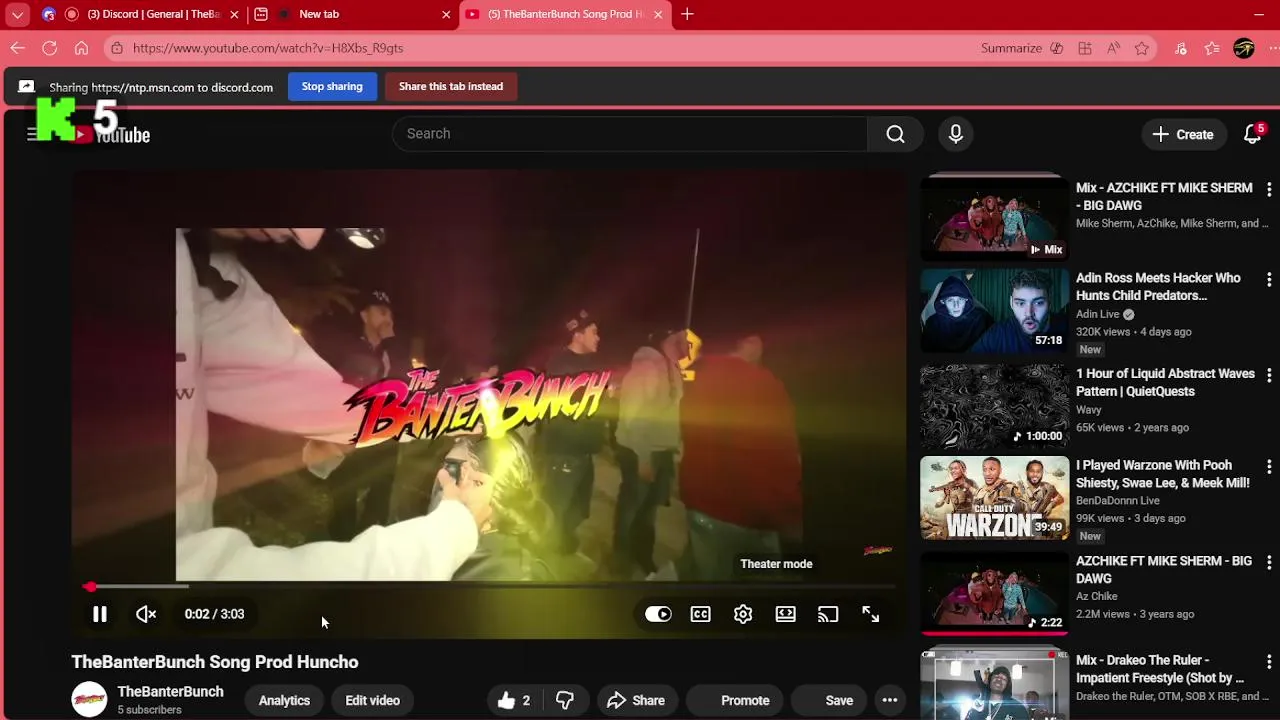Expand the tab search dropdown
Screen dimensions: 1280x720
pyautogui.click(x=17, y=14)
